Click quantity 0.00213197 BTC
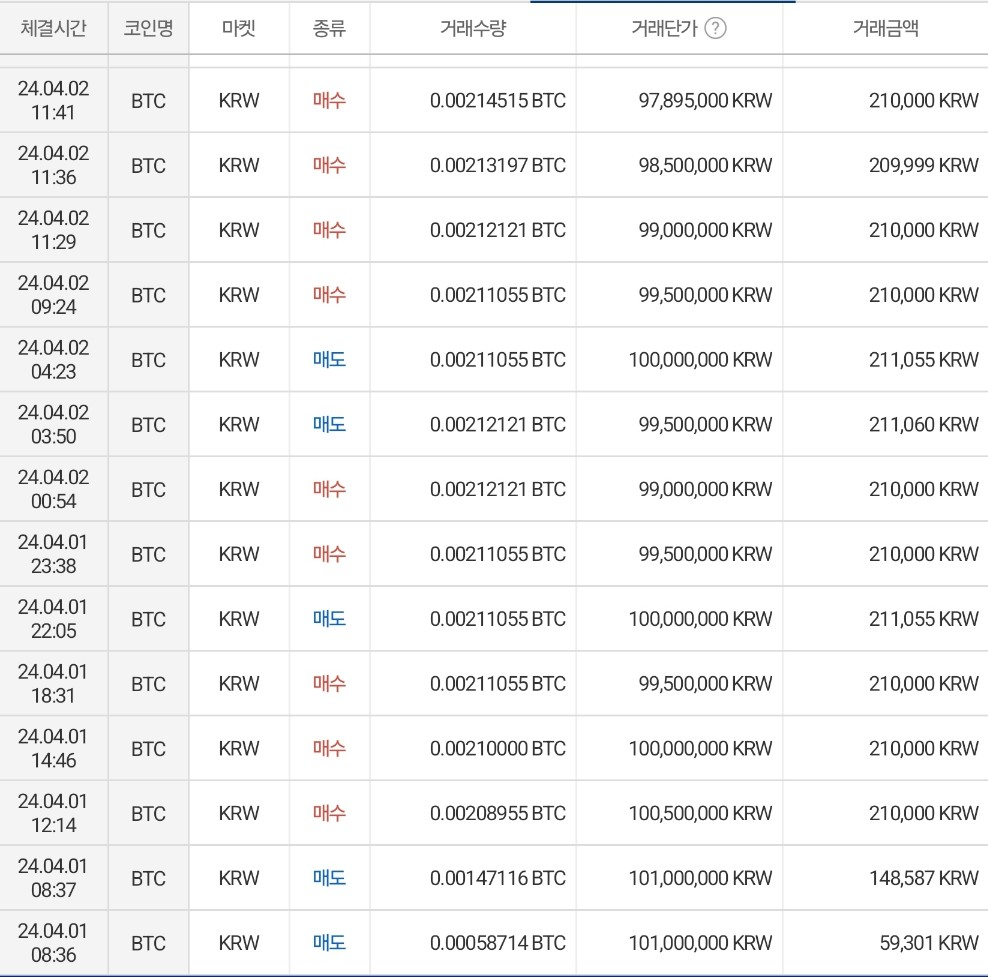This screenshot has height=977, width=988. coord(498,166)
